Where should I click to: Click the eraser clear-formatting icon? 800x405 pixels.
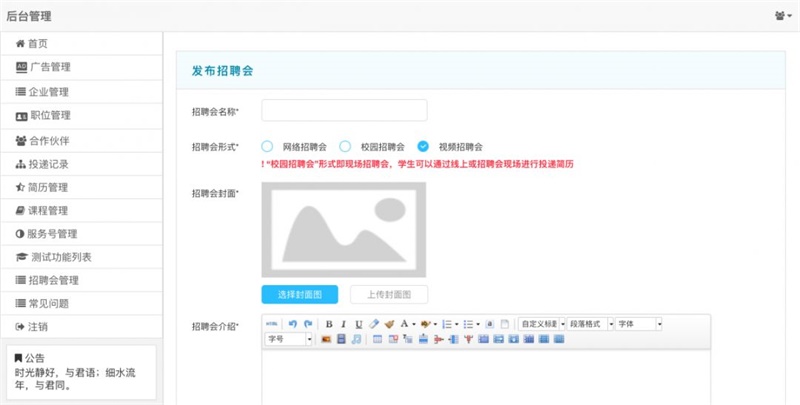coord(374,324)
